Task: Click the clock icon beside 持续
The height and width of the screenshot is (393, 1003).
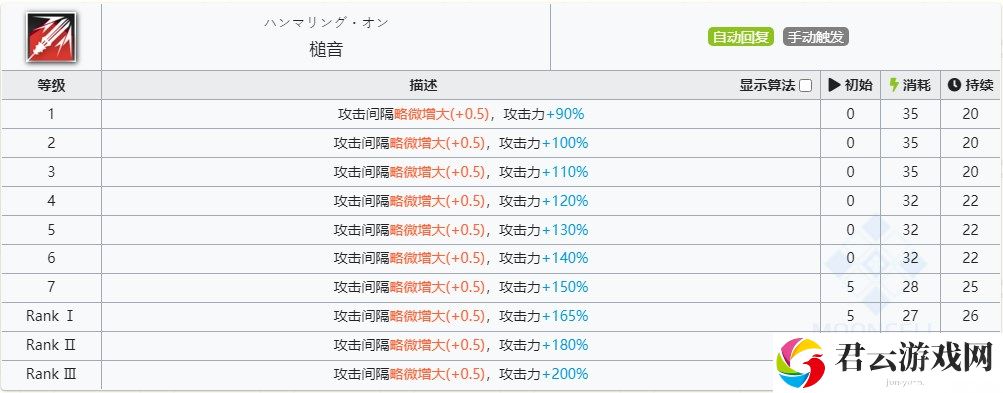Action: tap(954, 85)
